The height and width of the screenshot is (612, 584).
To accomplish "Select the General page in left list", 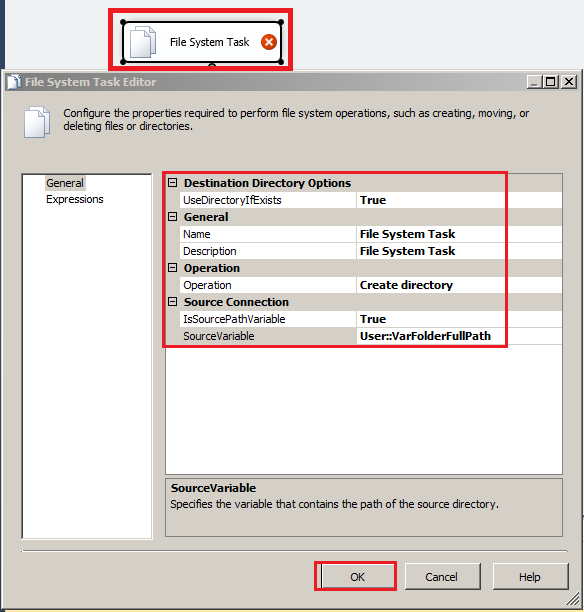I will pyautogui.click(x=65, y=183).
